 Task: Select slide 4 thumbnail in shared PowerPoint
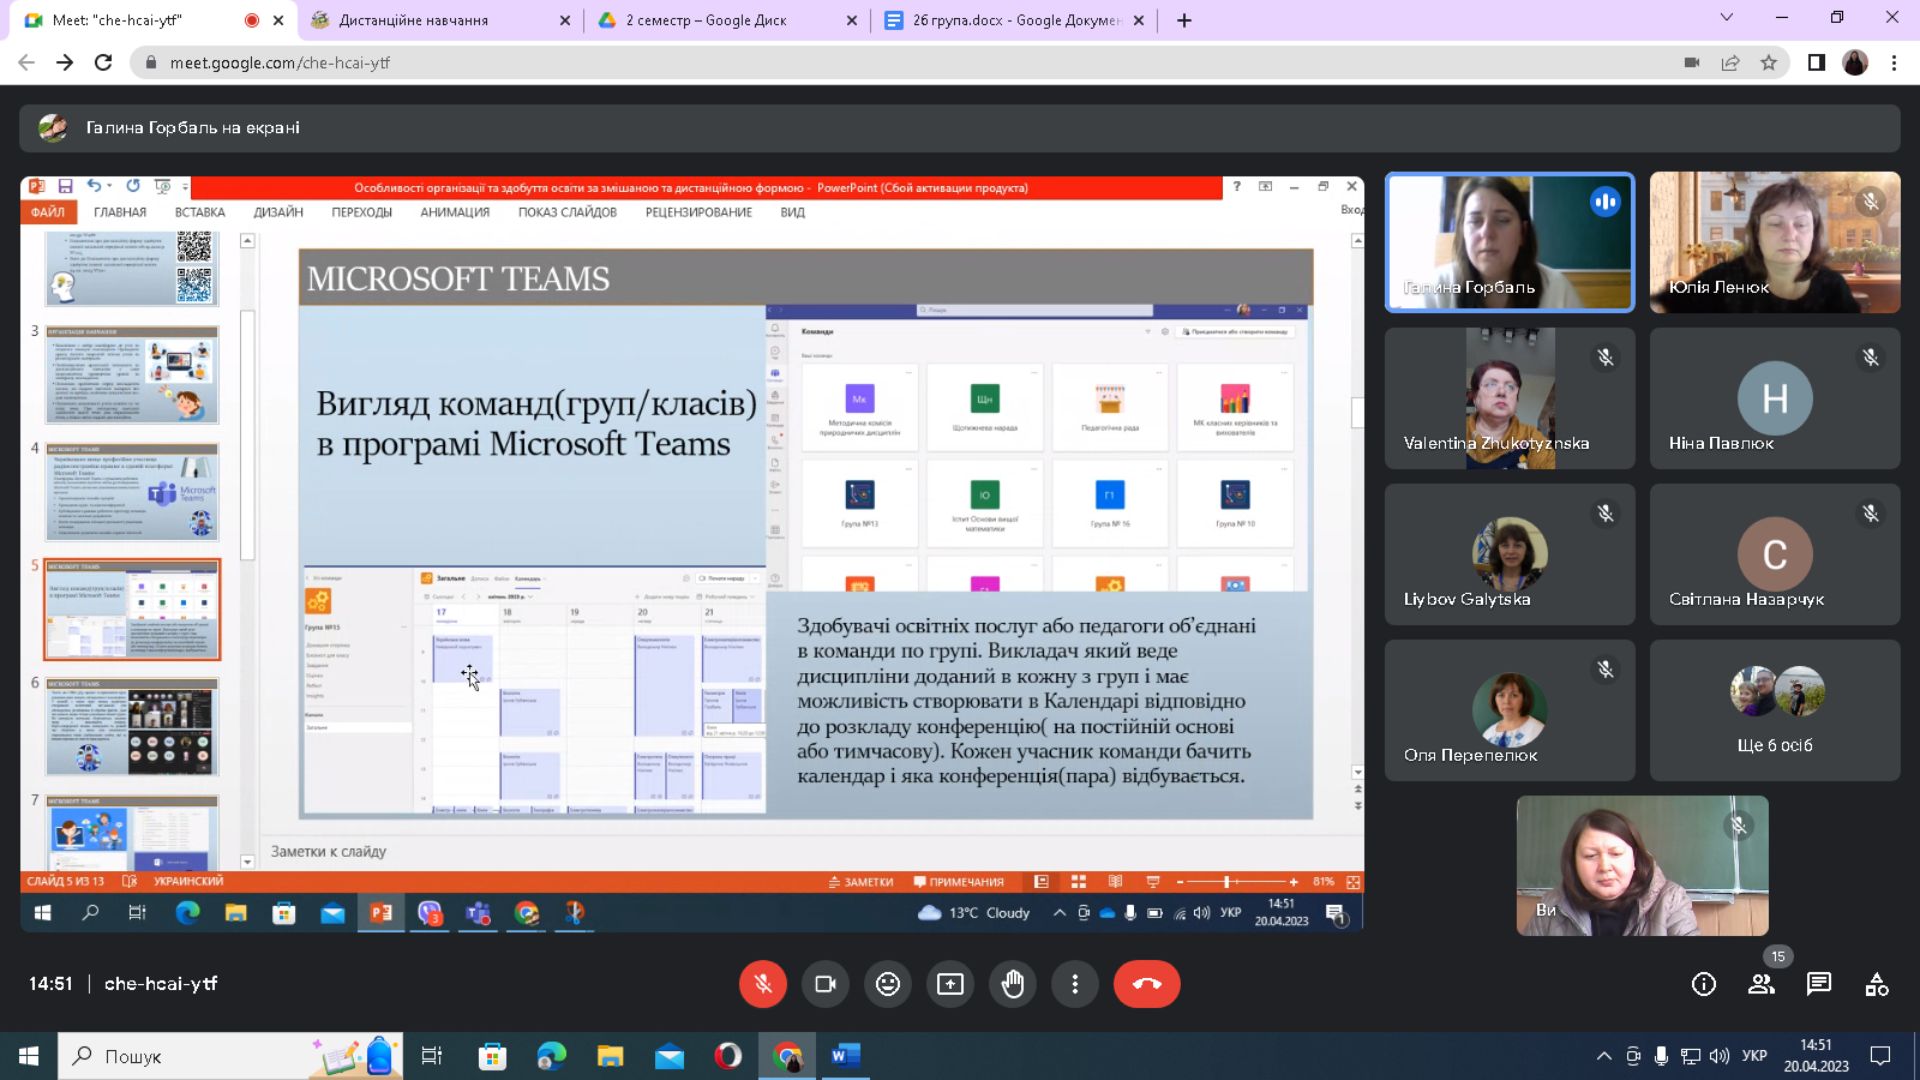[x=132, y=492]
